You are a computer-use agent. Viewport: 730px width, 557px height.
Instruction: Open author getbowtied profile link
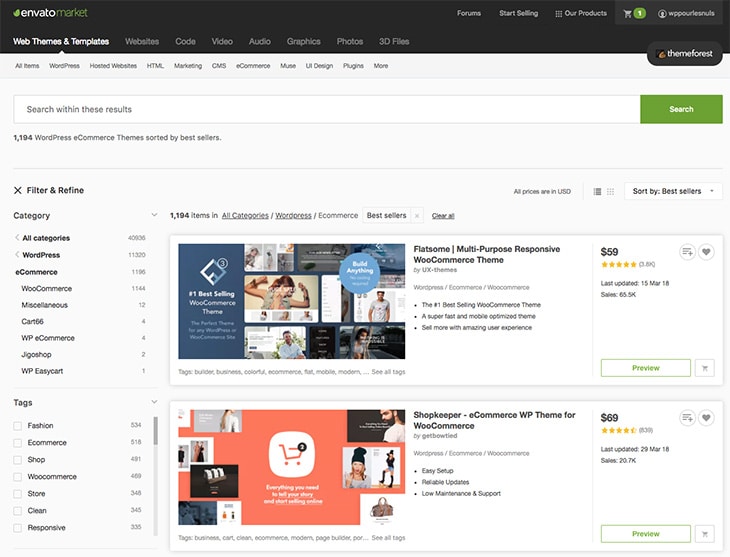(439, 435)
